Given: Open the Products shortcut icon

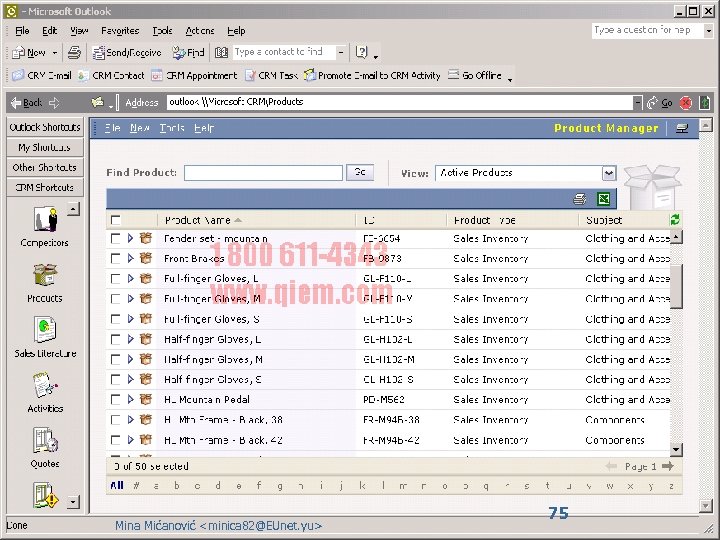Looking at the screenshot, I should 45,275.
